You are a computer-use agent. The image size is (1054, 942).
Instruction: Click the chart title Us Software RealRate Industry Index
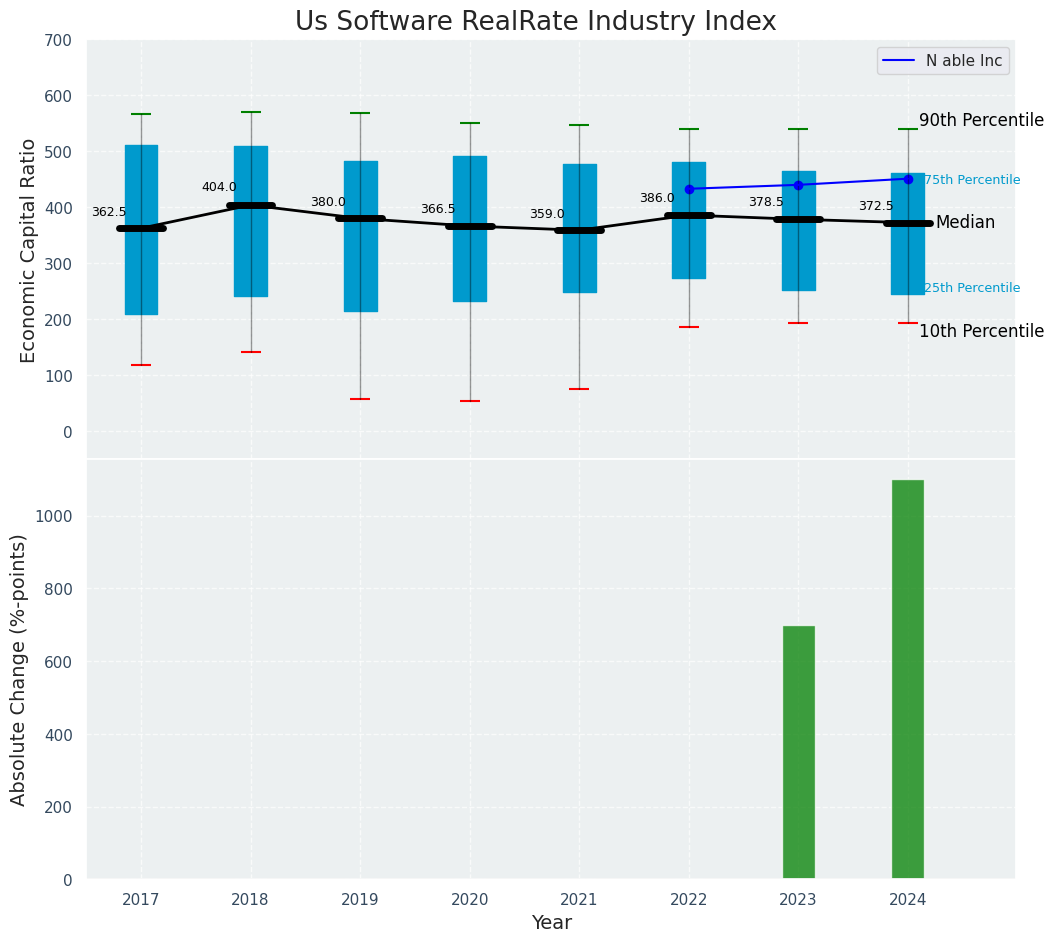pos(536,22)
